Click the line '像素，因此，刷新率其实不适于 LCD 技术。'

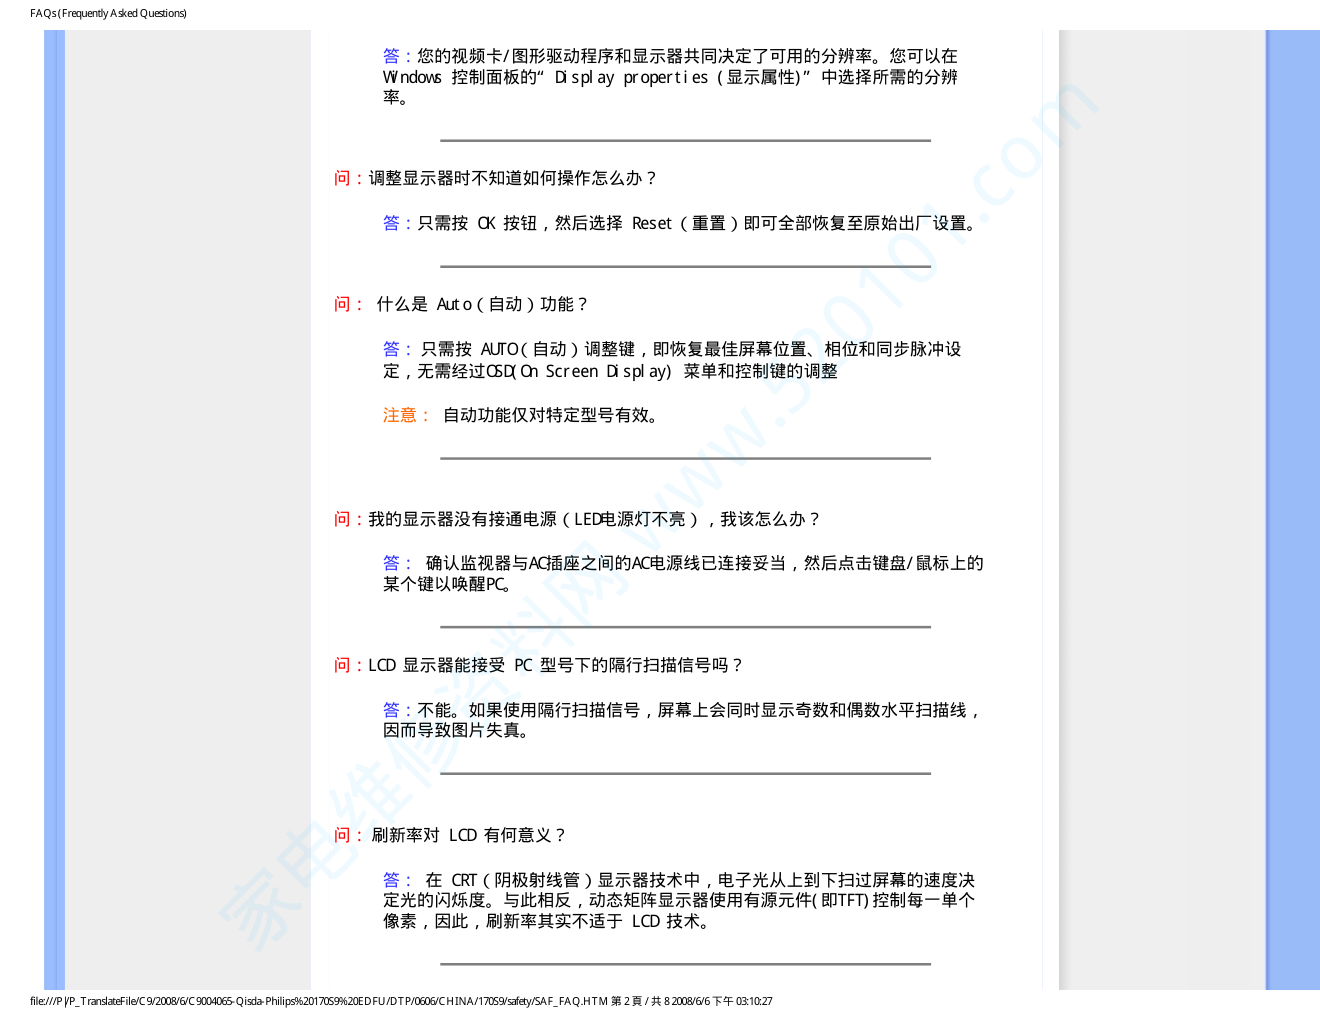click(x=549, y=921)
